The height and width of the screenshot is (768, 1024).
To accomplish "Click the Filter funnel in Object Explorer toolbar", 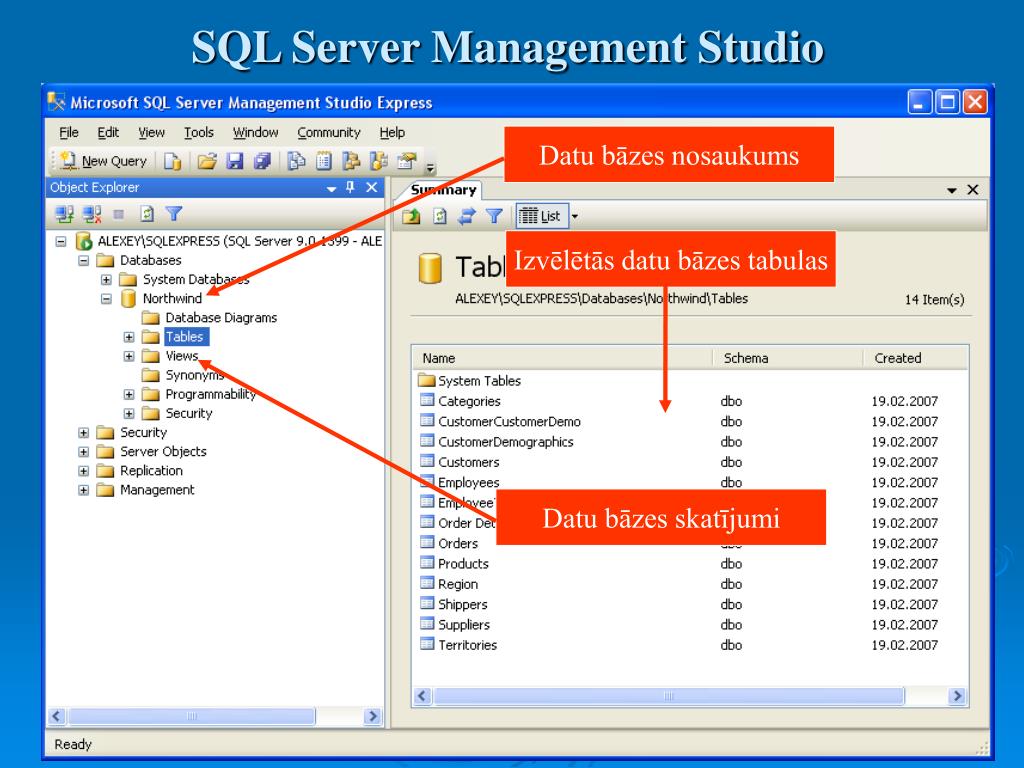I will point(174,214).
